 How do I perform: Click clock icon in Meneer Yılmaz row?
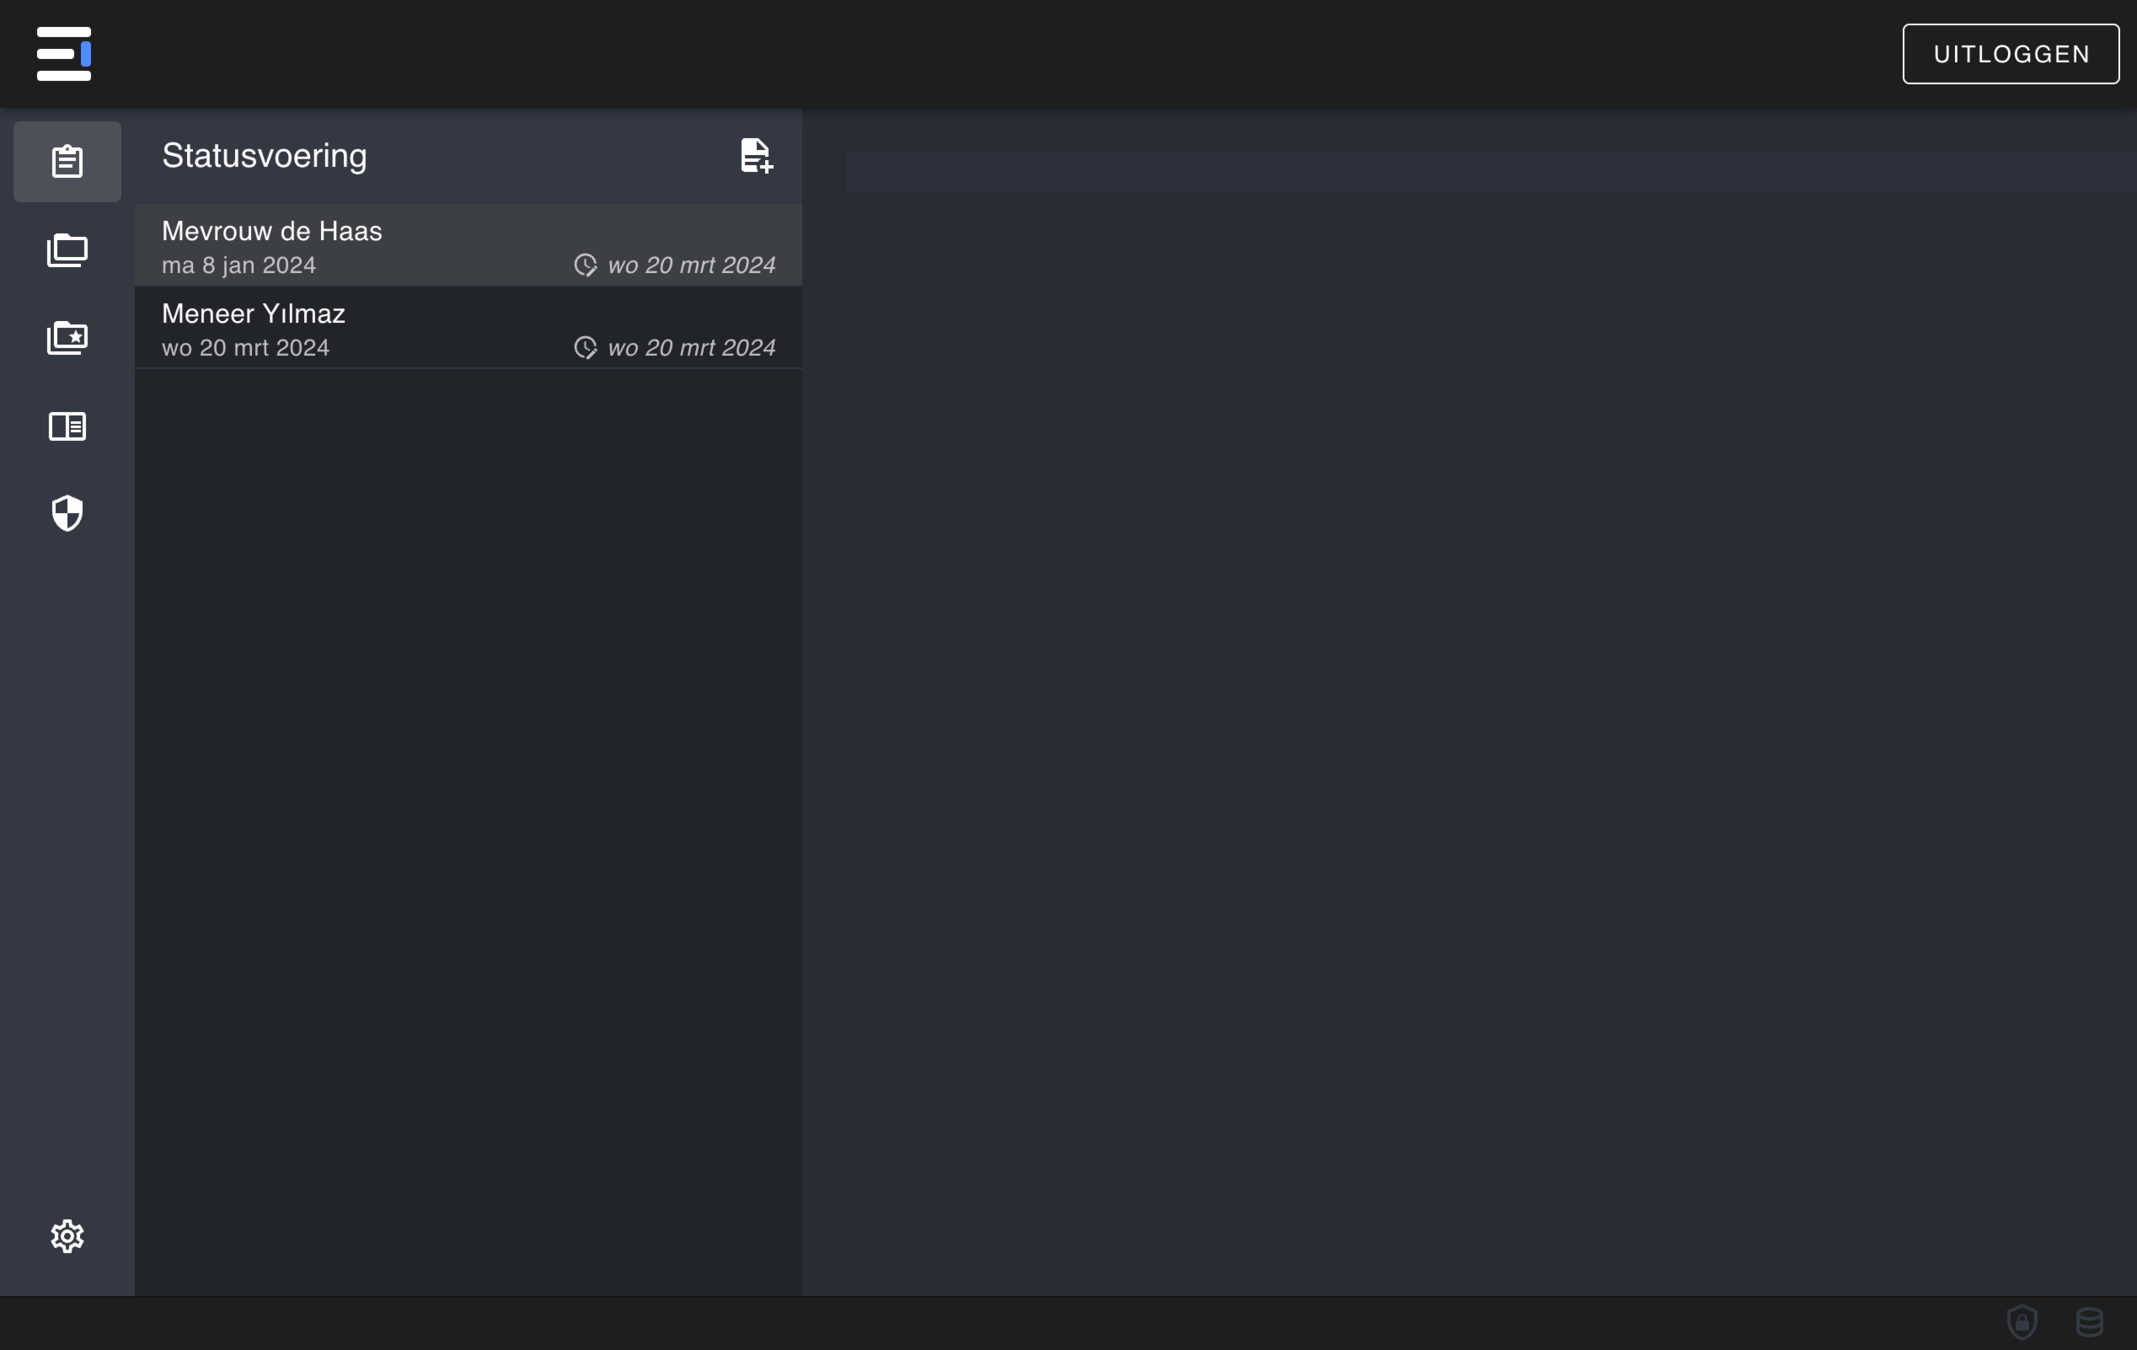[x=585, y=347]
